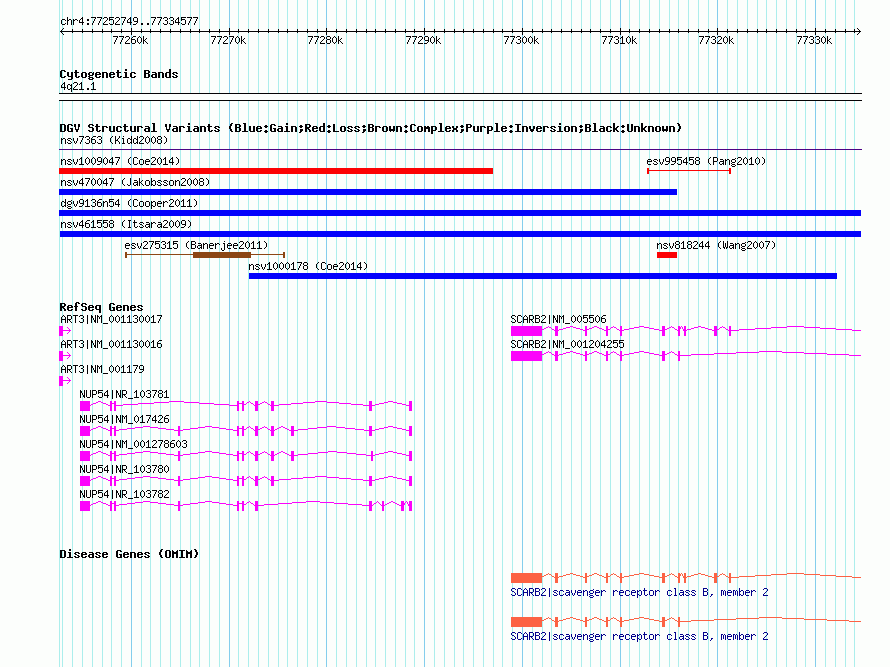Open the NUP54|NR_103782 label
890x667 pixels.
[x=124, y=494]
